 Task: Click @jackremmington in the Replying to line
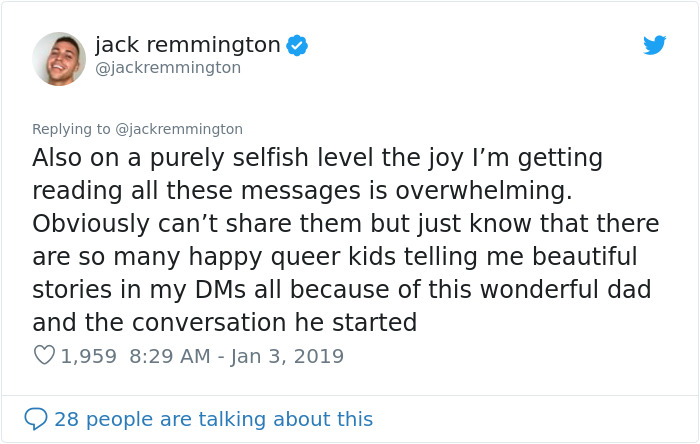(x=179, y=129)
